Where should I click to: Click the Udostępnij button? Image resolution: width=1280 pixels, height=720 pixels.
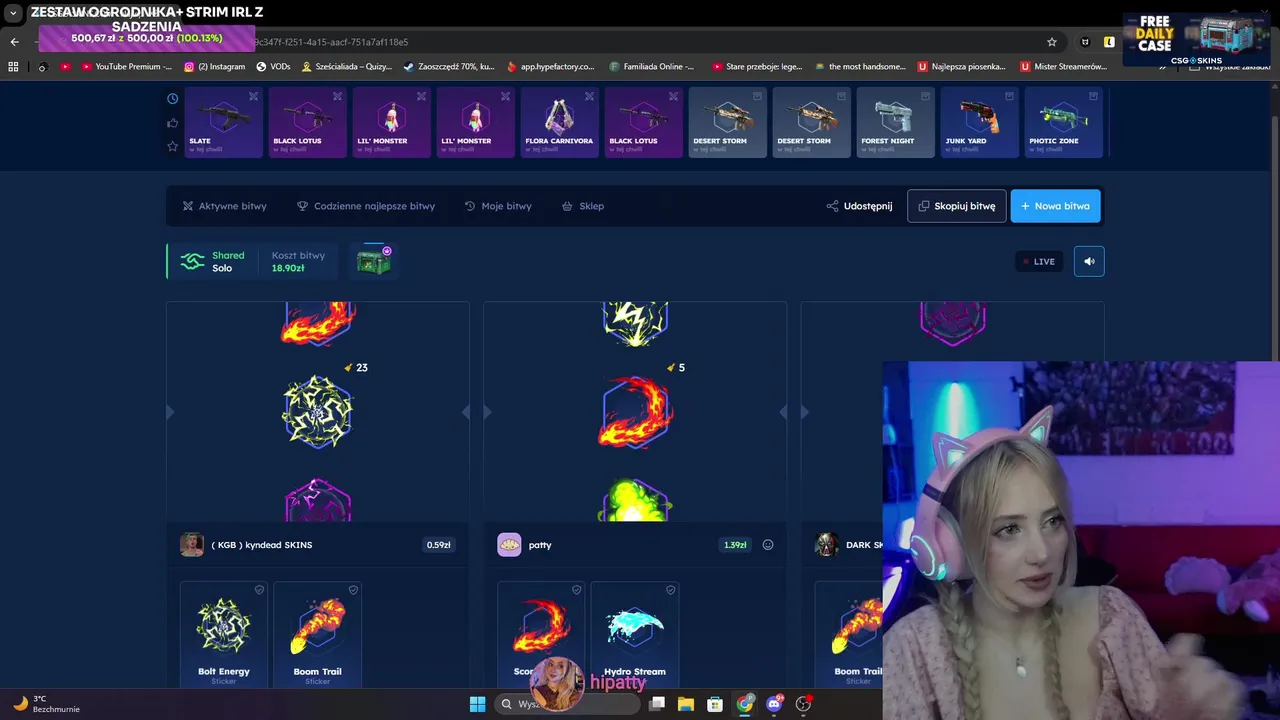860,206
